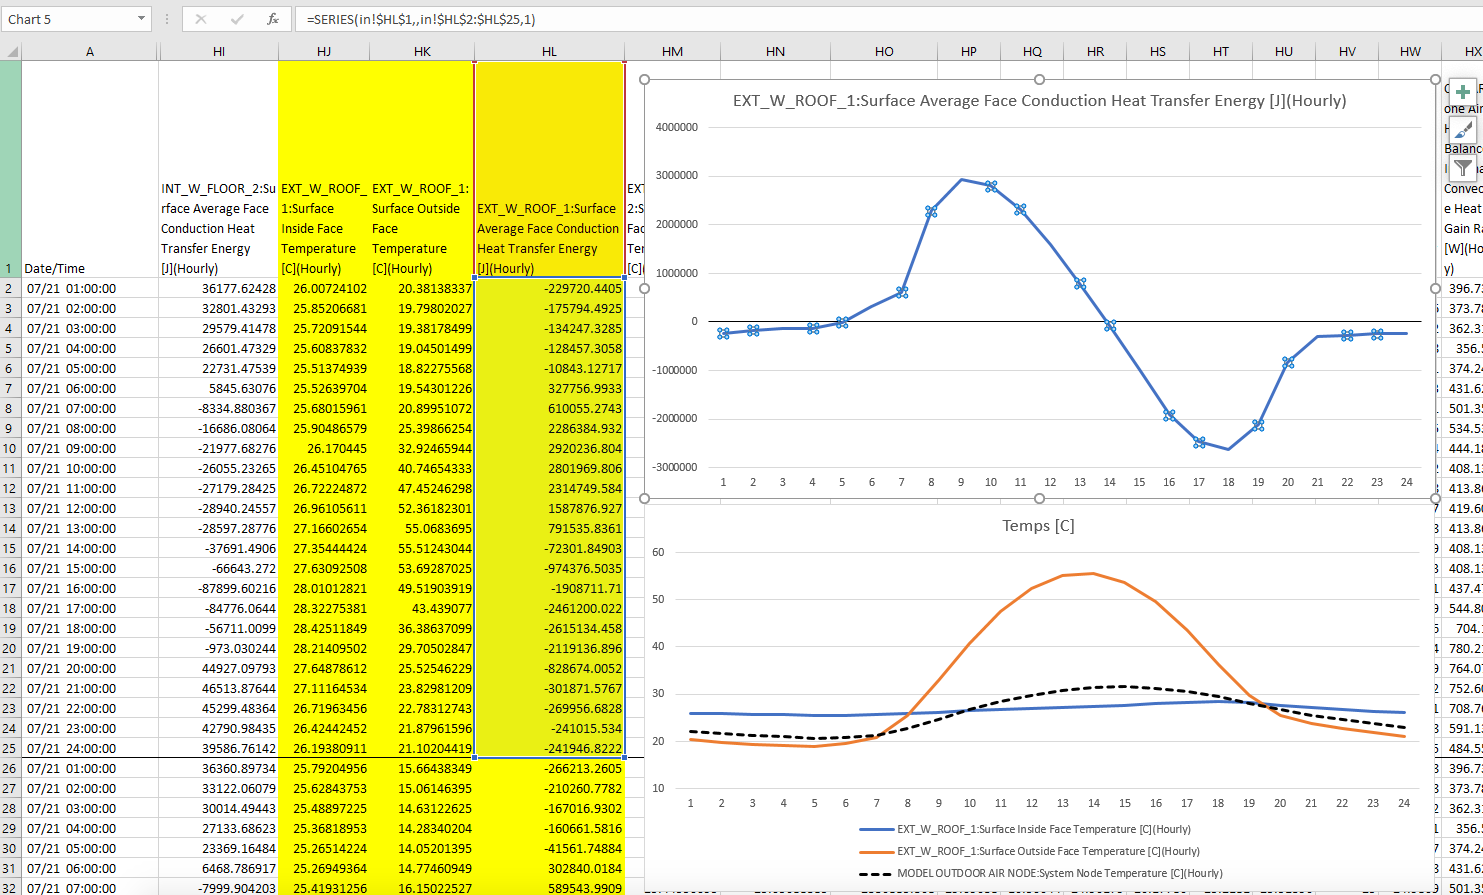Select cell with value 2920236.804
The image size is (1483, 895).
tap(549, 448)
